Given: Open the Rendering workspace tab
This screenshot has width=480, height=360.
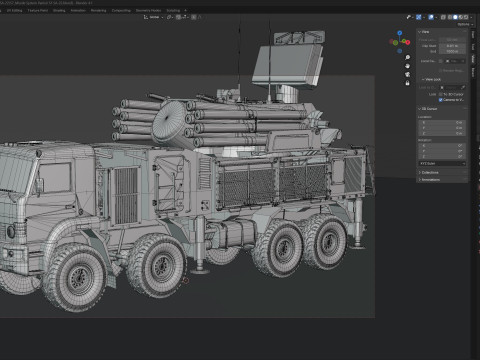Looking at the screenshot, I should pos(99,10).
